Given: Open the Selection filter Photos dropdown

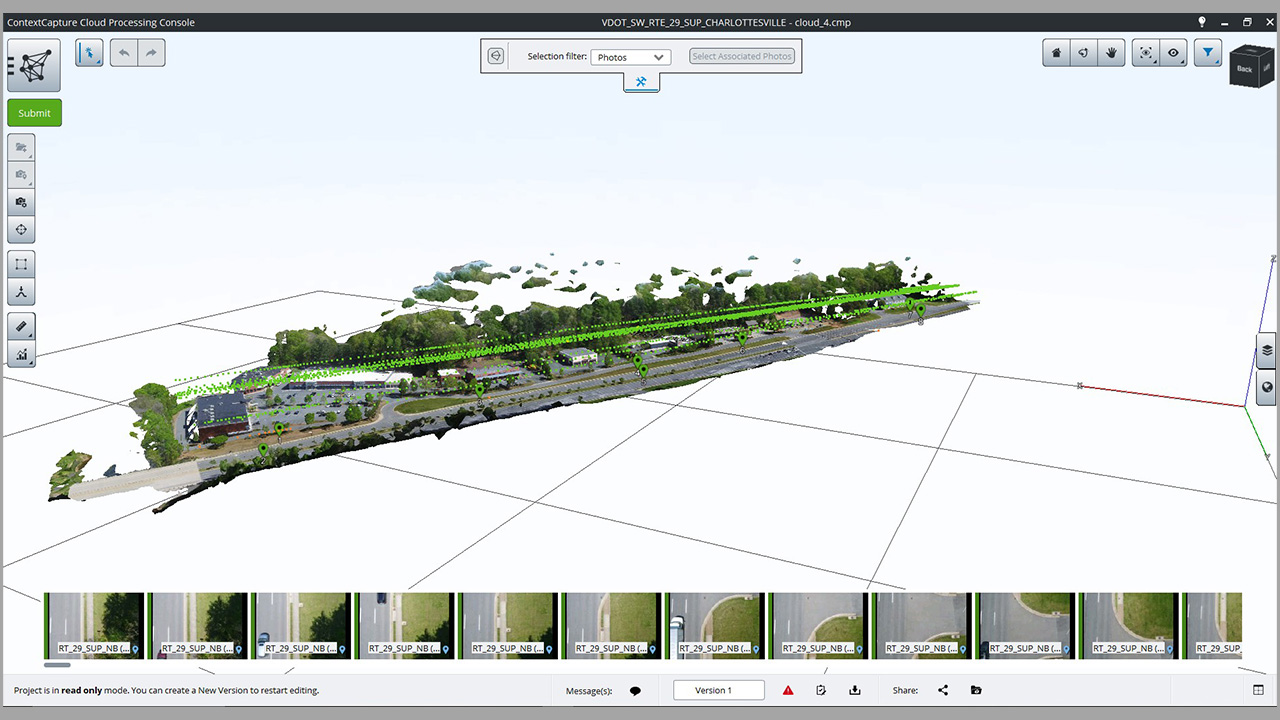Looking at the screenshot, I should [x=630, y=57].
